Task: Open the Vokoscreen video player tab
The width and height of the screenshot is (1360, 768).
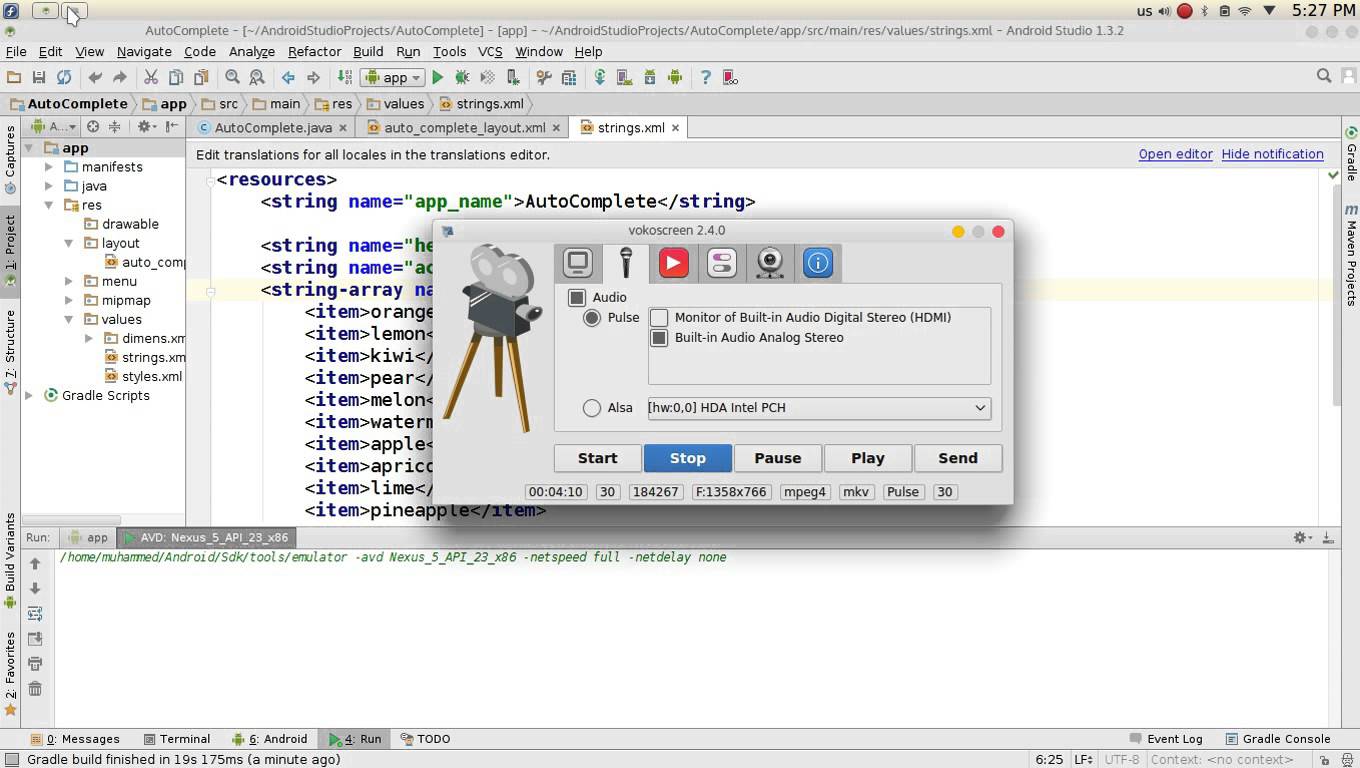Action: 672,263
